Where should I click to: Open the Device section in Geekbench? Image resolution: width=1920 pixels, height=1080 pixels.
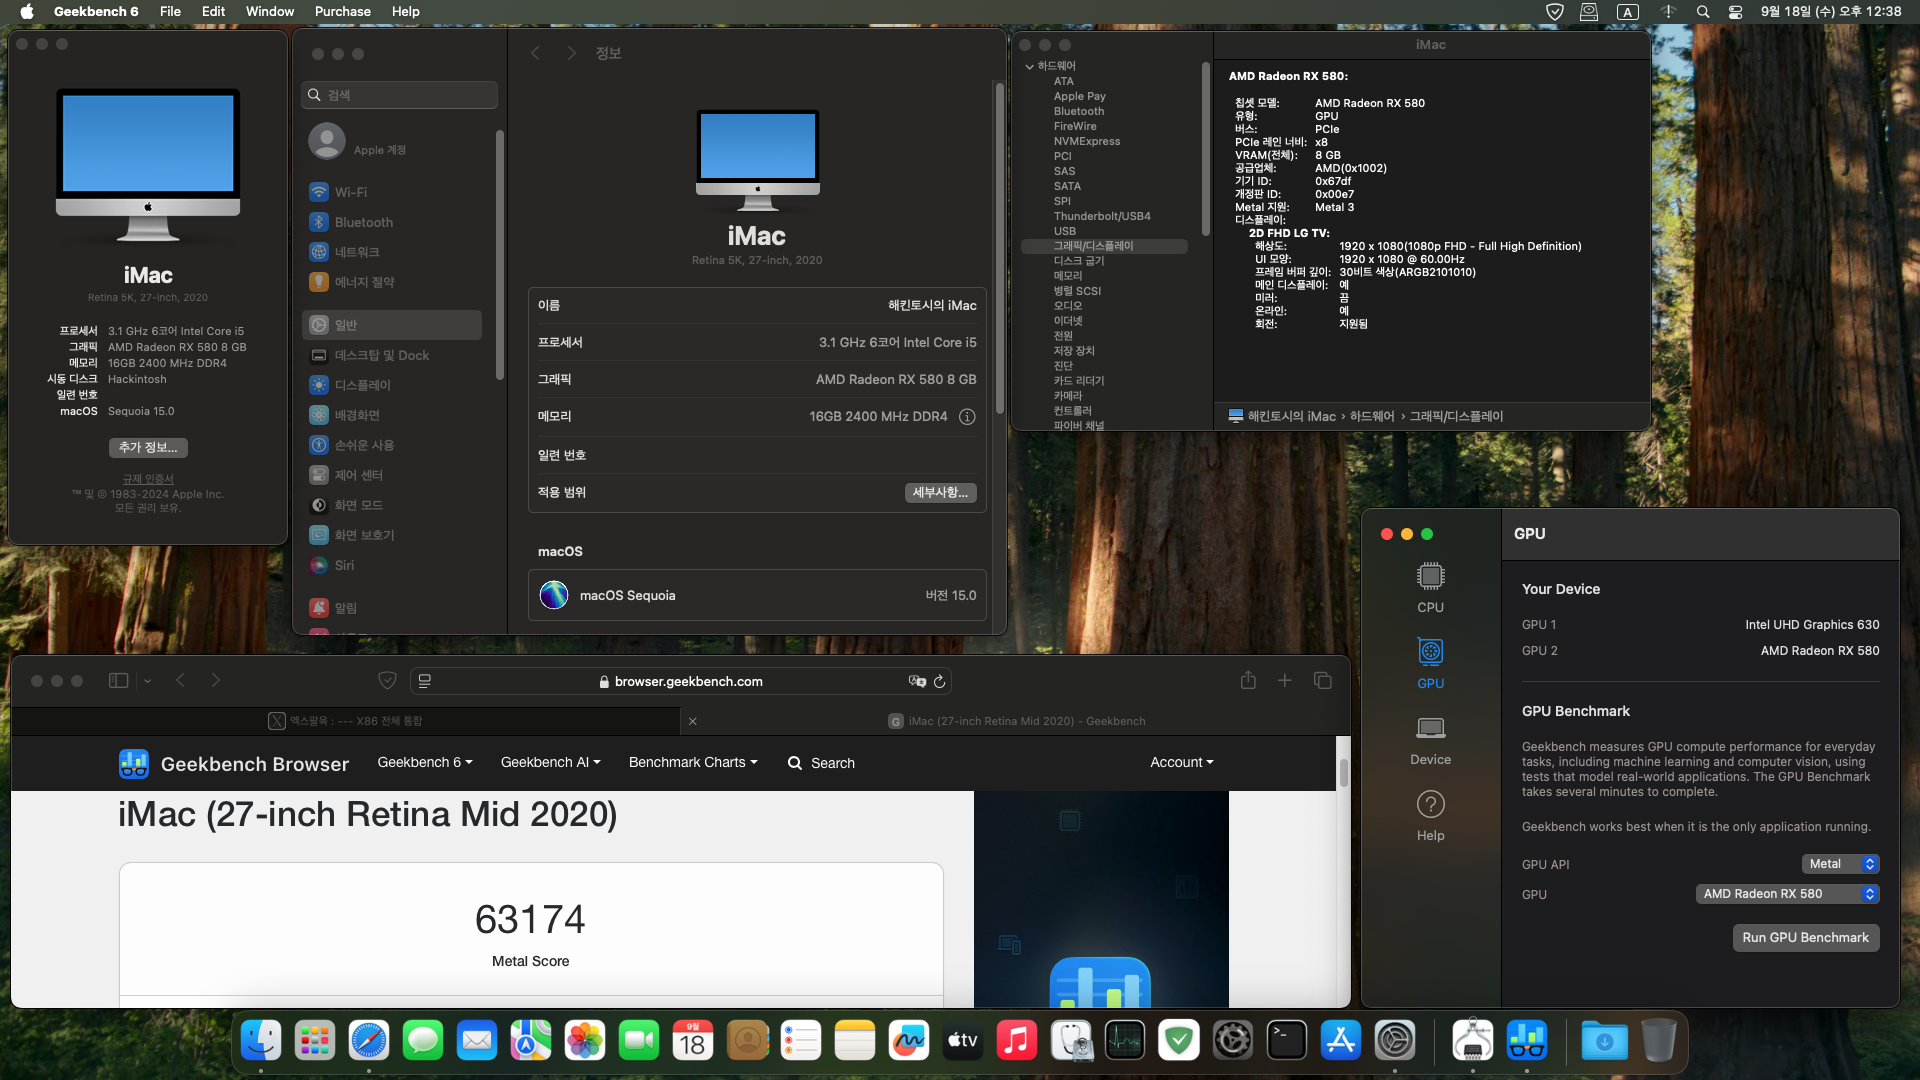click(x=1430, y=740)
